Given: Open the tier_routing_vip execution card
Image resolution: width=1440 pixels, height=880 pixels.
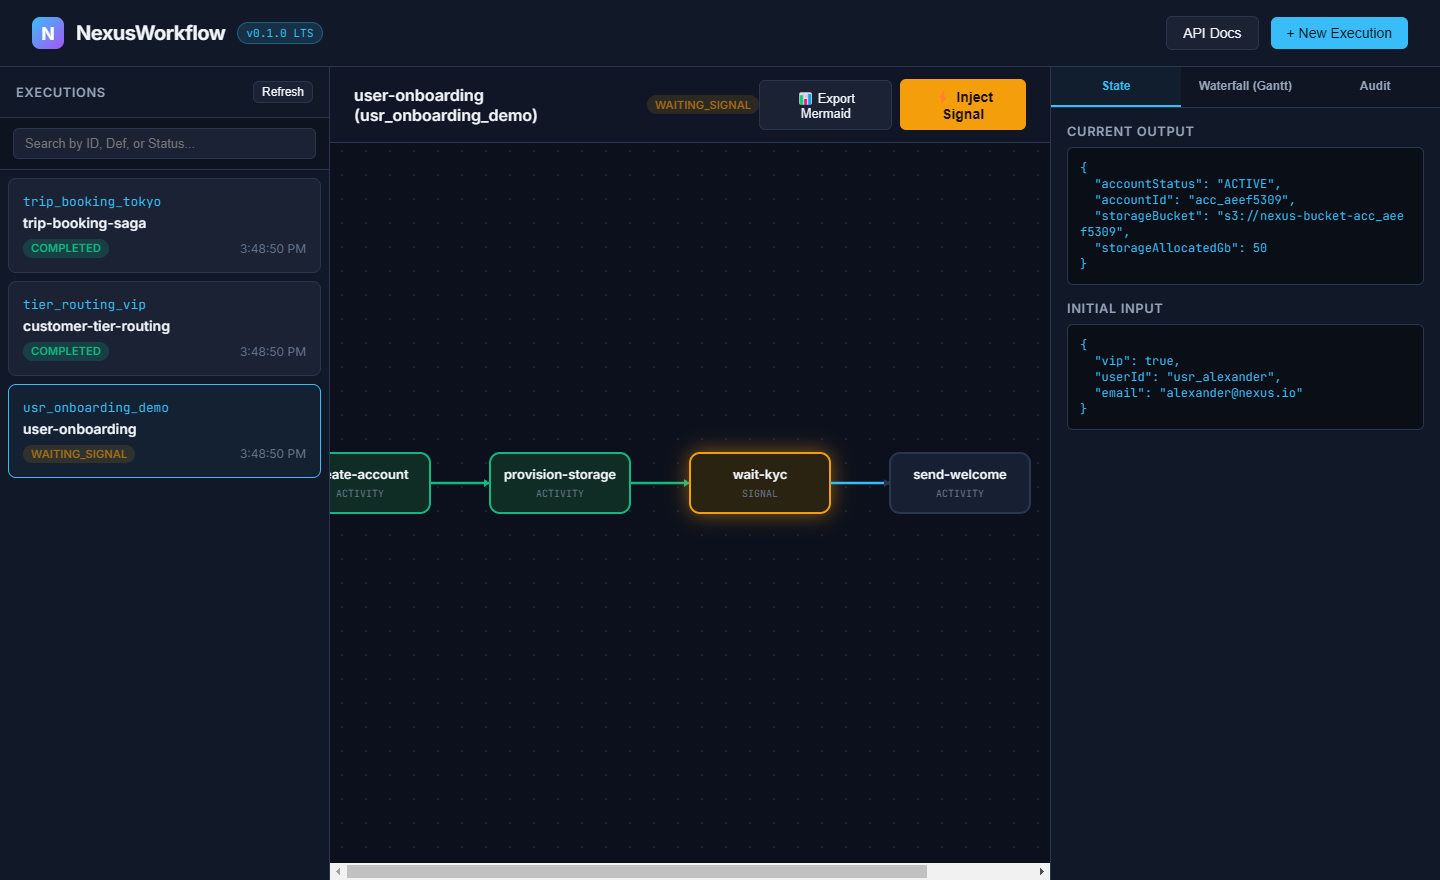Looking at the screenshot, I should [x=164, y=328].
